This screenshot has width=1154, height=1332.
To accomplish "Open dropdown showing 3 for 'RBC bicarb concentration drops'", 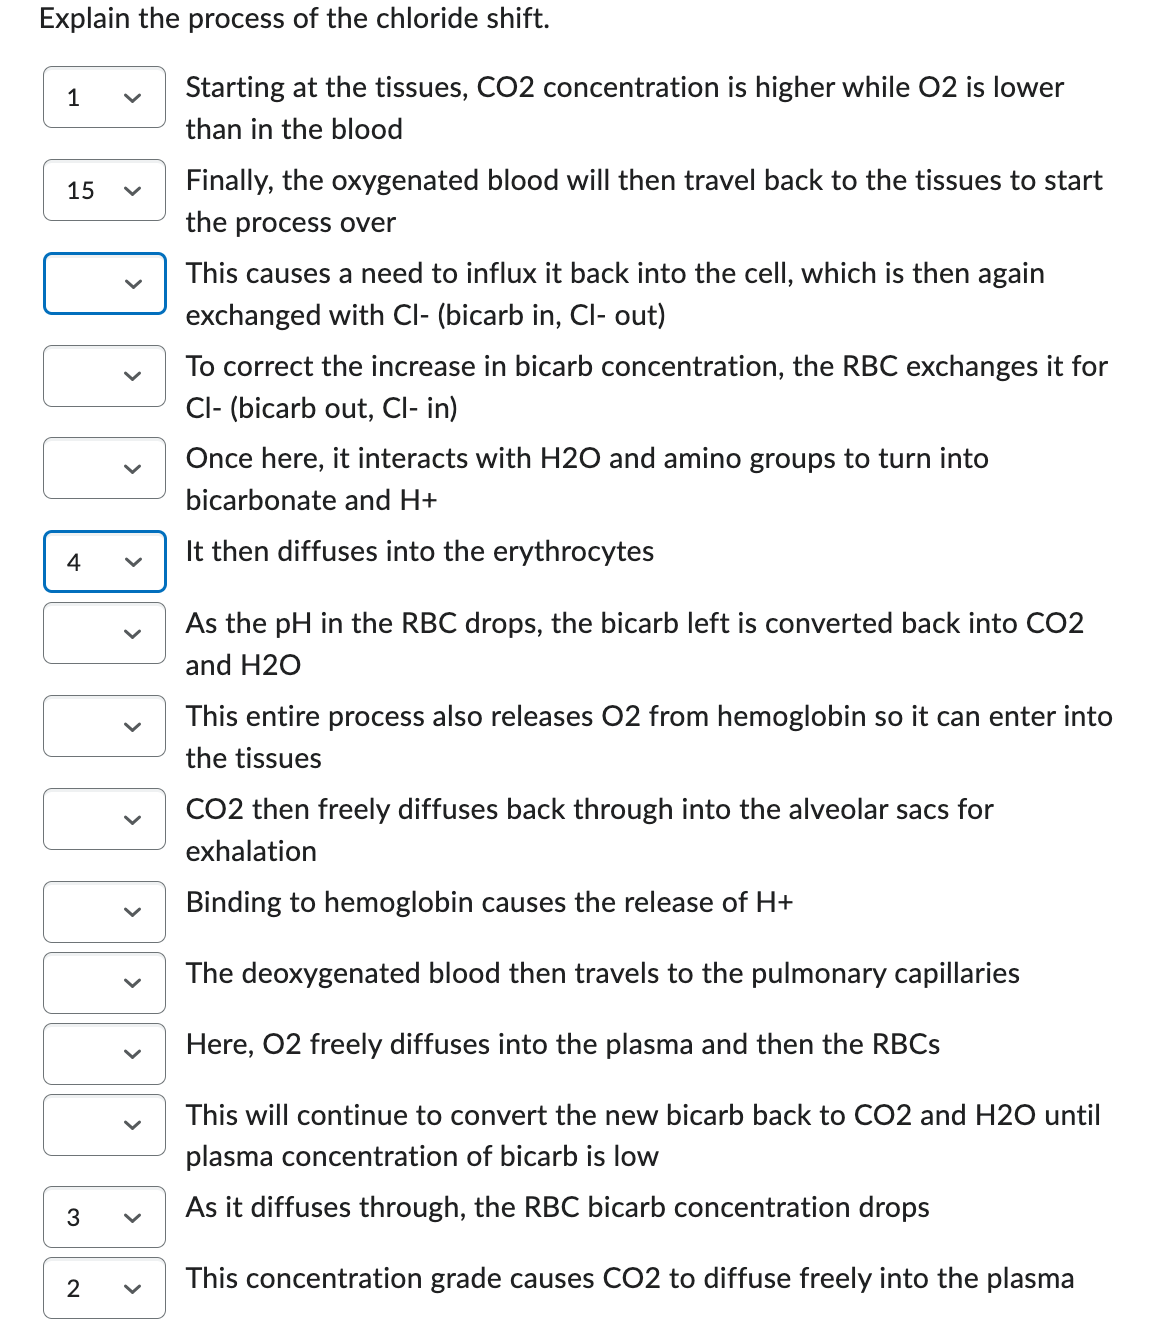I will [104, 1217].
